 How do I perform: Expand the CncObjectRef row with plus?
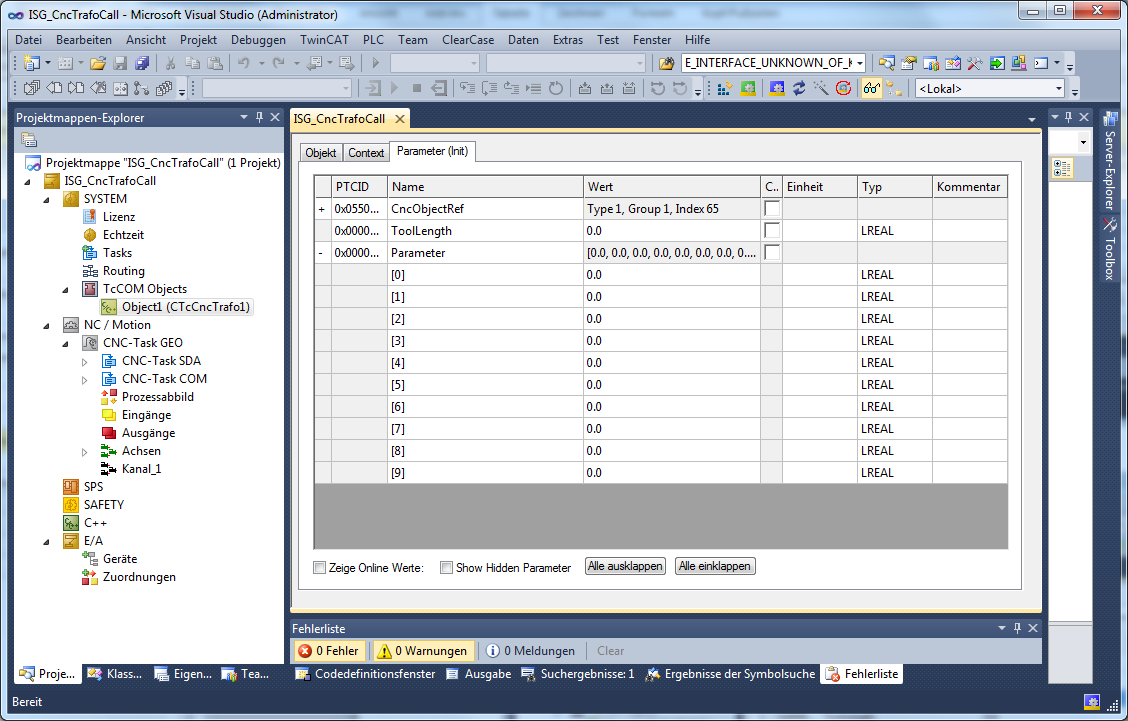pyautogui.click(x=322, y=209)
